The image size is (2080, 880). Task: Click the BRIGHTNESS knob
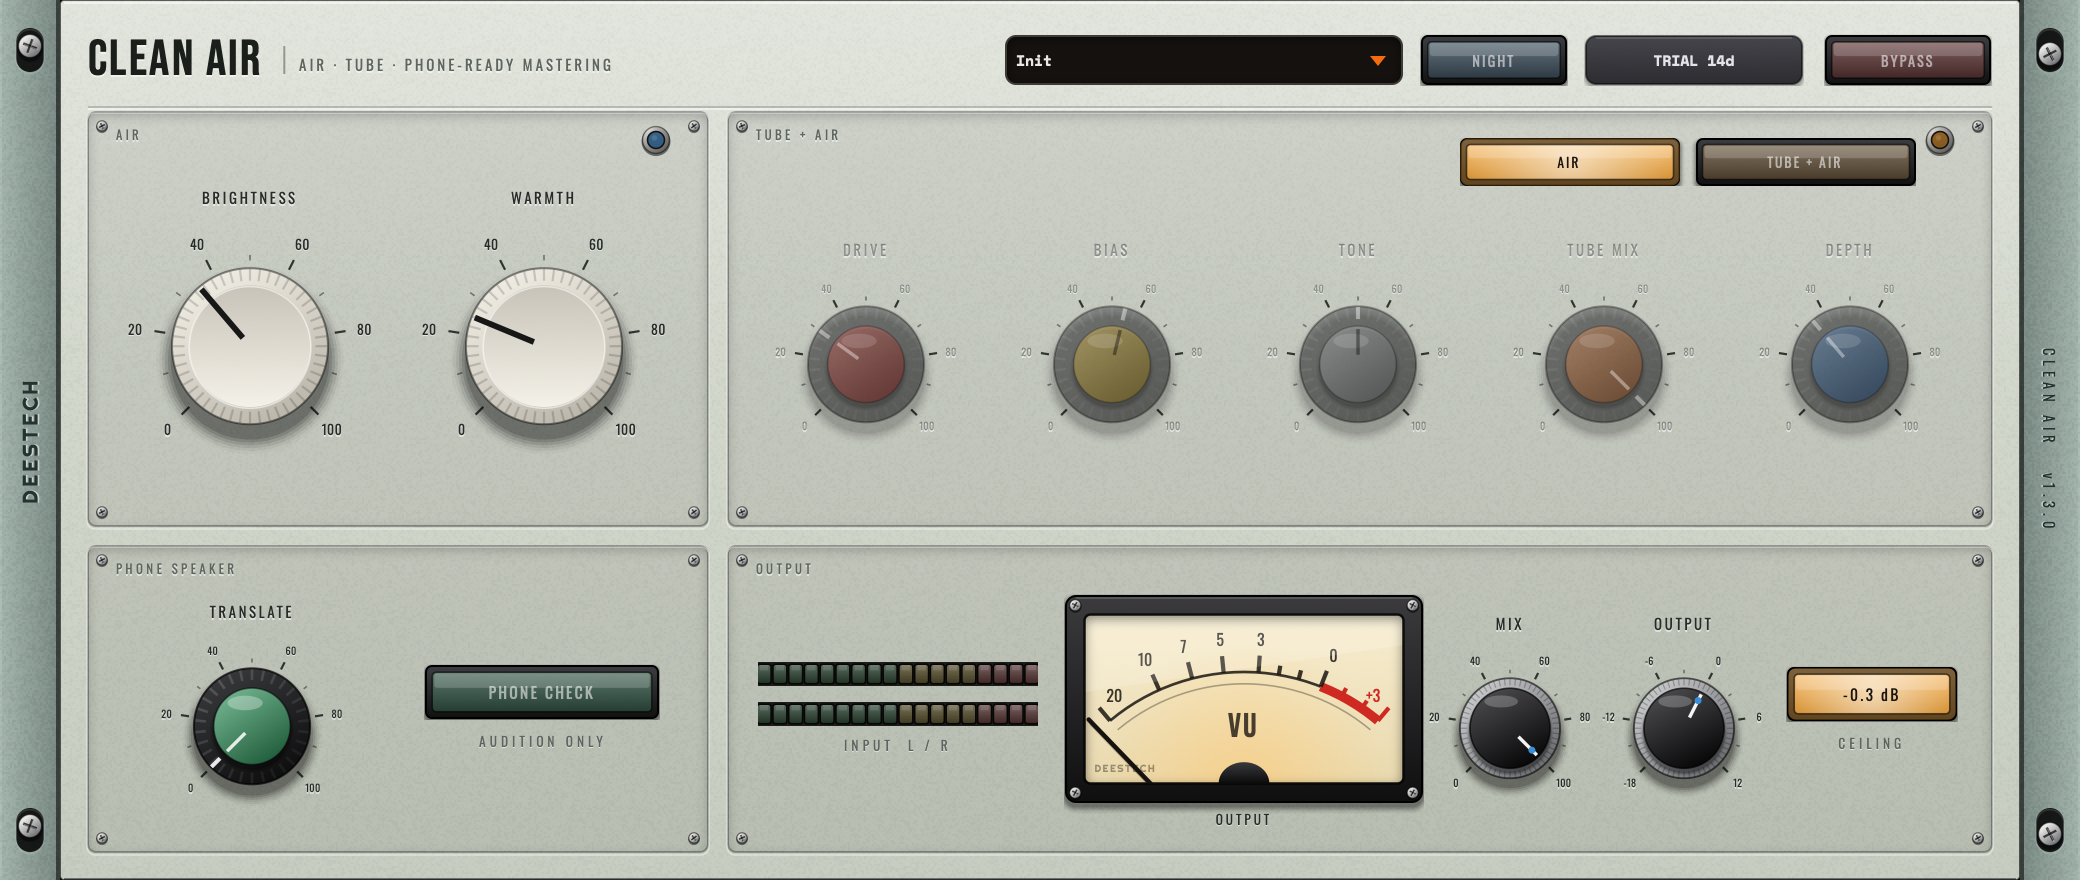(250, 346)
